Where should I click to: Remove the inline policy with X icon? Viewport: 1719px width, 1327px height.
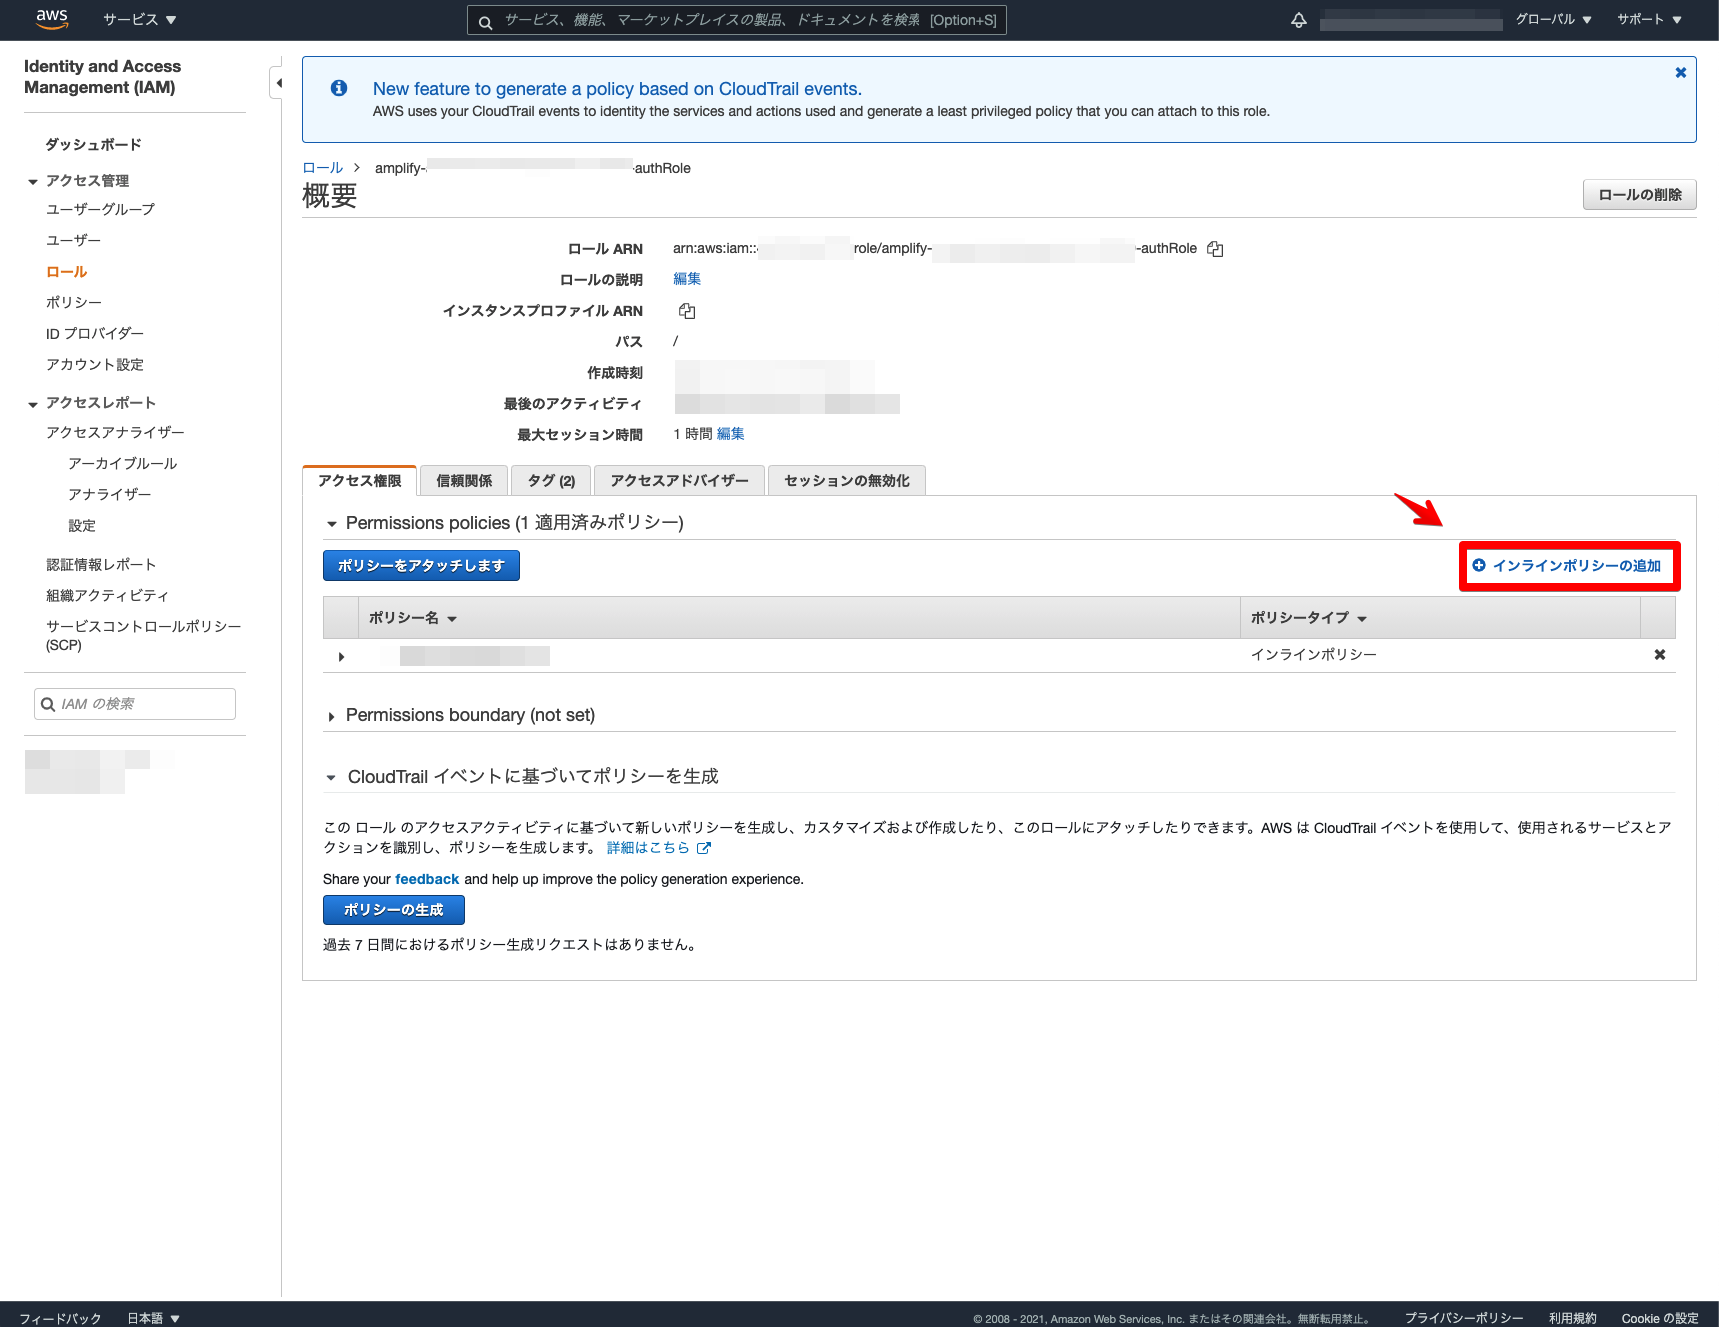click(x=1660, y=655)
